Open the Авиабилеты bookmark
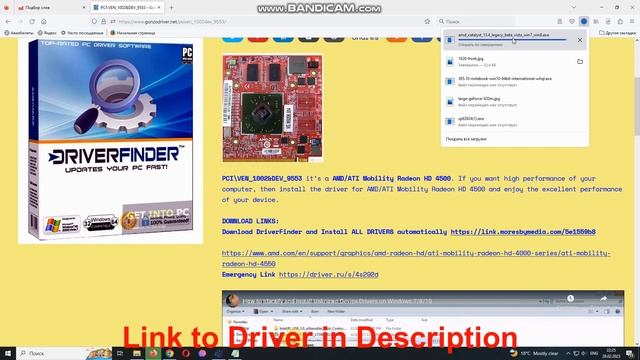Image resolution: width=640 pixels, height=360 pixels. pos(19,33)
